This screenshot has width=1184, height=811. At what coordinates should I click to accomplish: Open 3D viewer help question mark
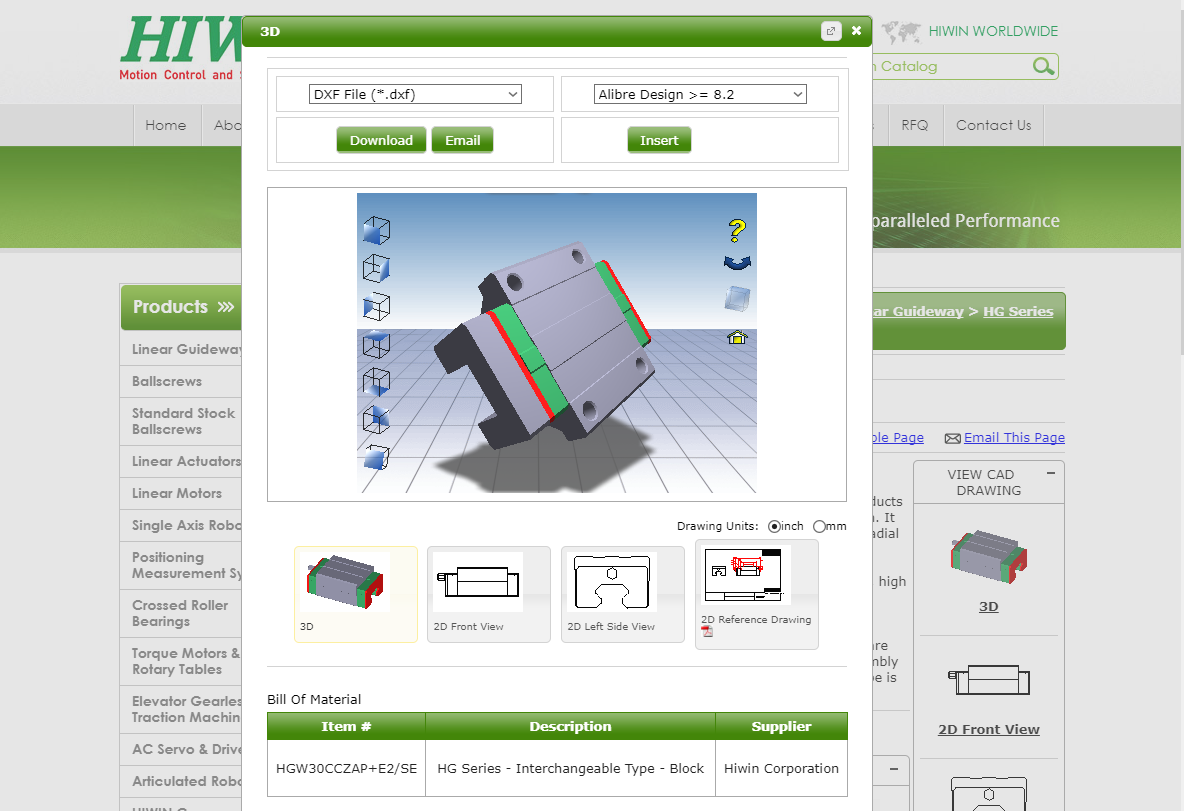[737, 230]
